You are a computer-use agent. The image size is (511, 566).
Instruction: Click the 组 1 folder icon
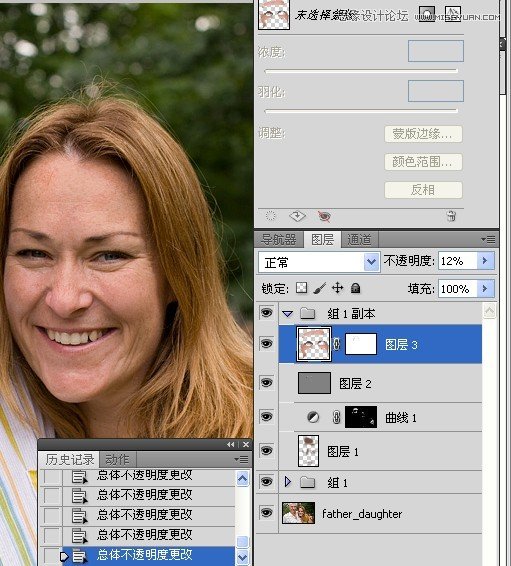307,482
